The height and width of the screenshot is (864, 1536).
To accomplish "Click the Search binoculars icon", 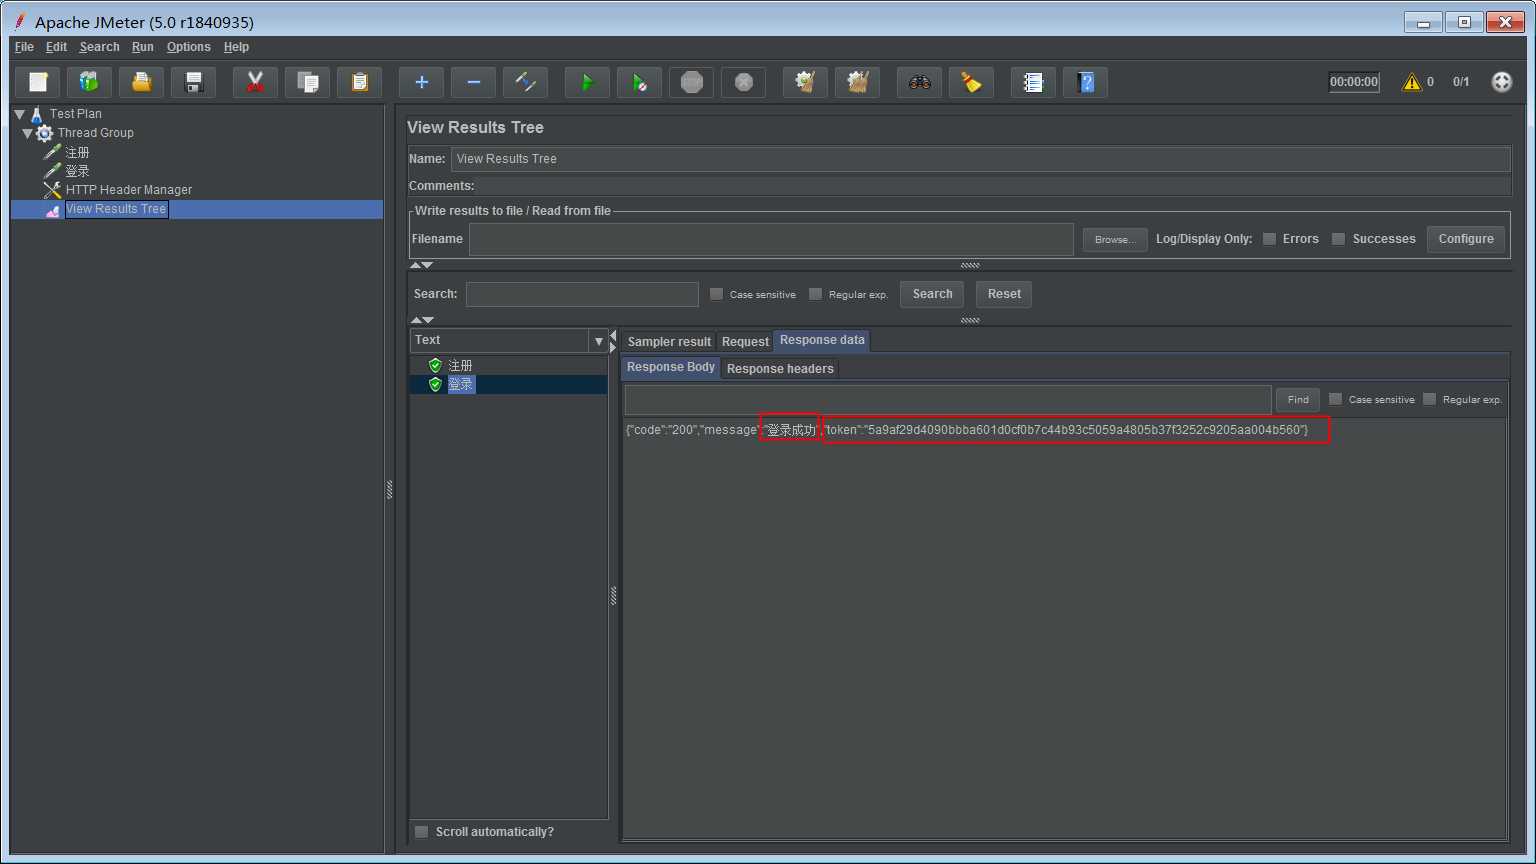I will pos(920,82).
